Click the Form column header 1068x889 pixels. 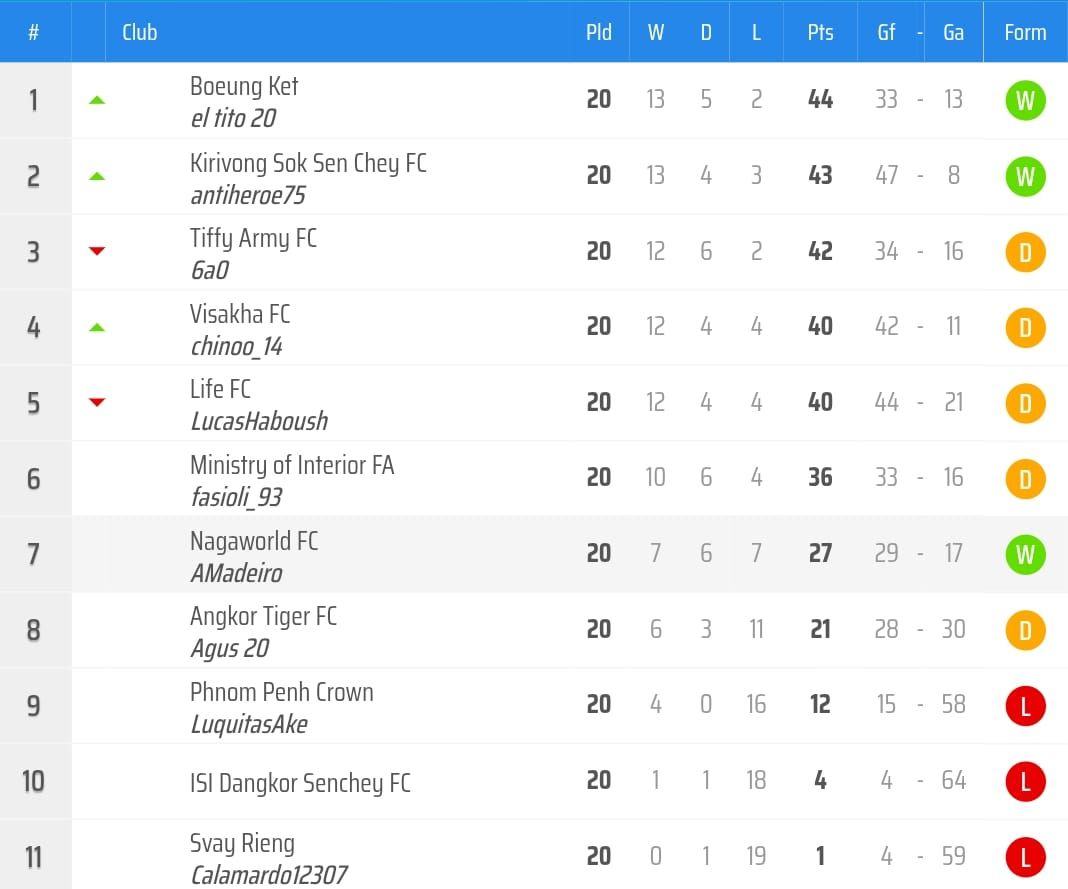(1025, 32)
